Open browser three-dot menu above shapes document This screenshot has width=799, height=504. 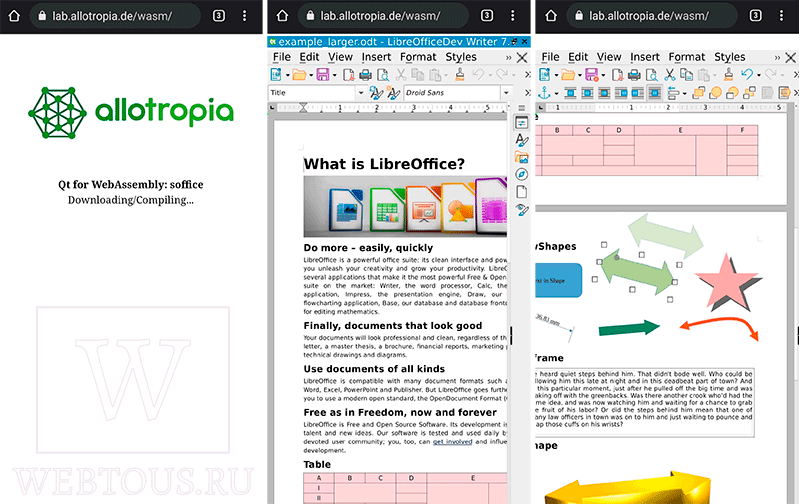click(781, 16)
